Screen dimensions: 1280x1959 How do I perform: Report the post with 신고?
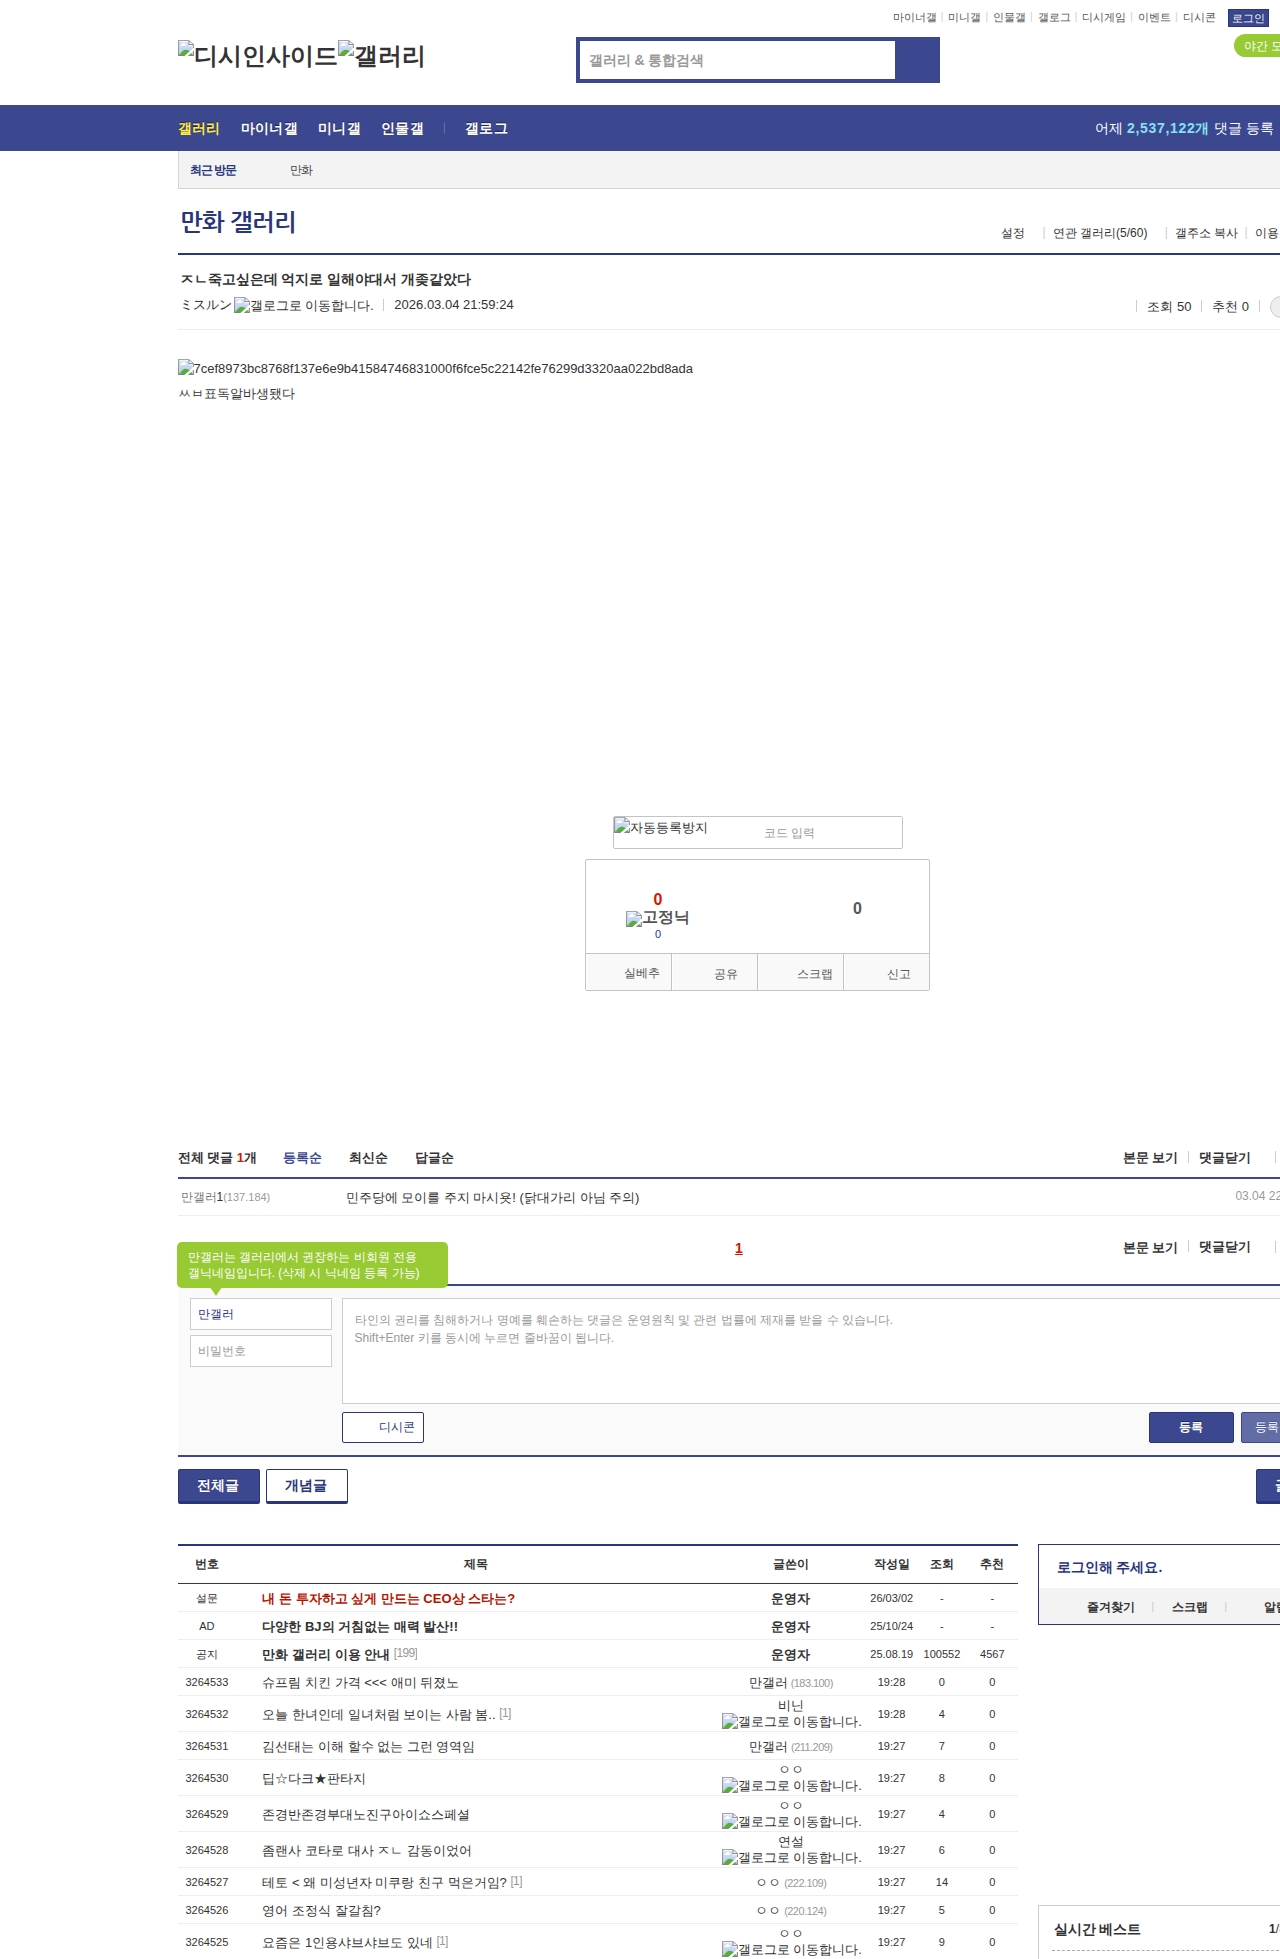887,973
